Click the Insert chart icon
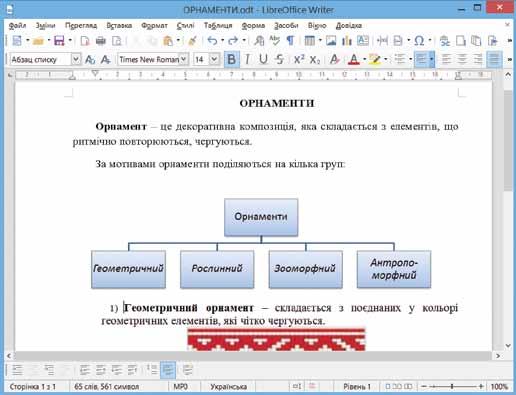 pos(347,41)
